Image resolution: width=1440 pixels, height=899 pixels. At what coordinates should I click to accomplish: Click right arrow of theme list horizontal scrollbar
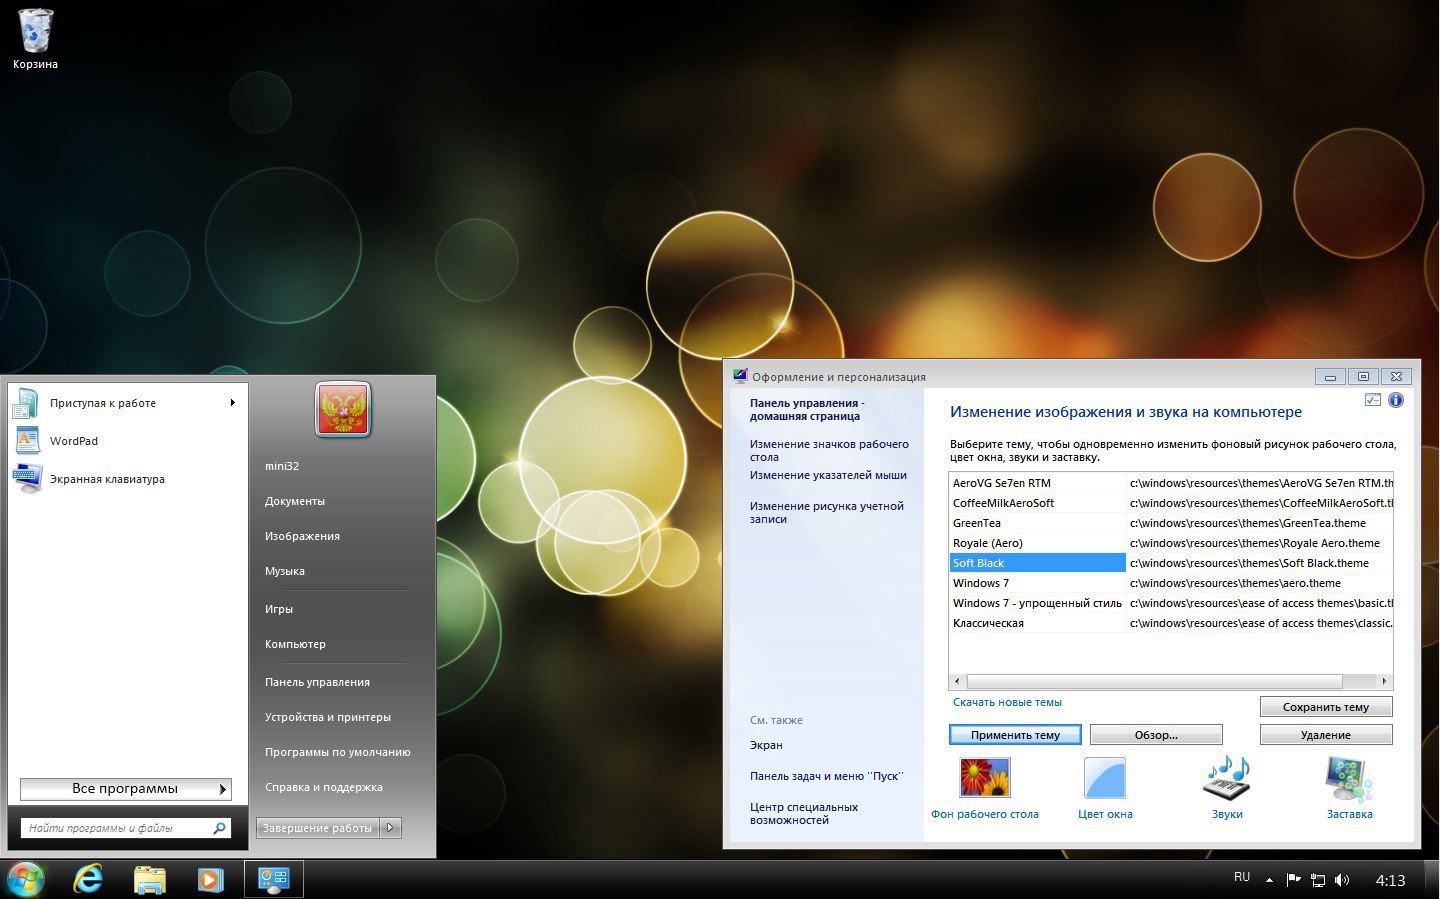[x=1384, y=681]
